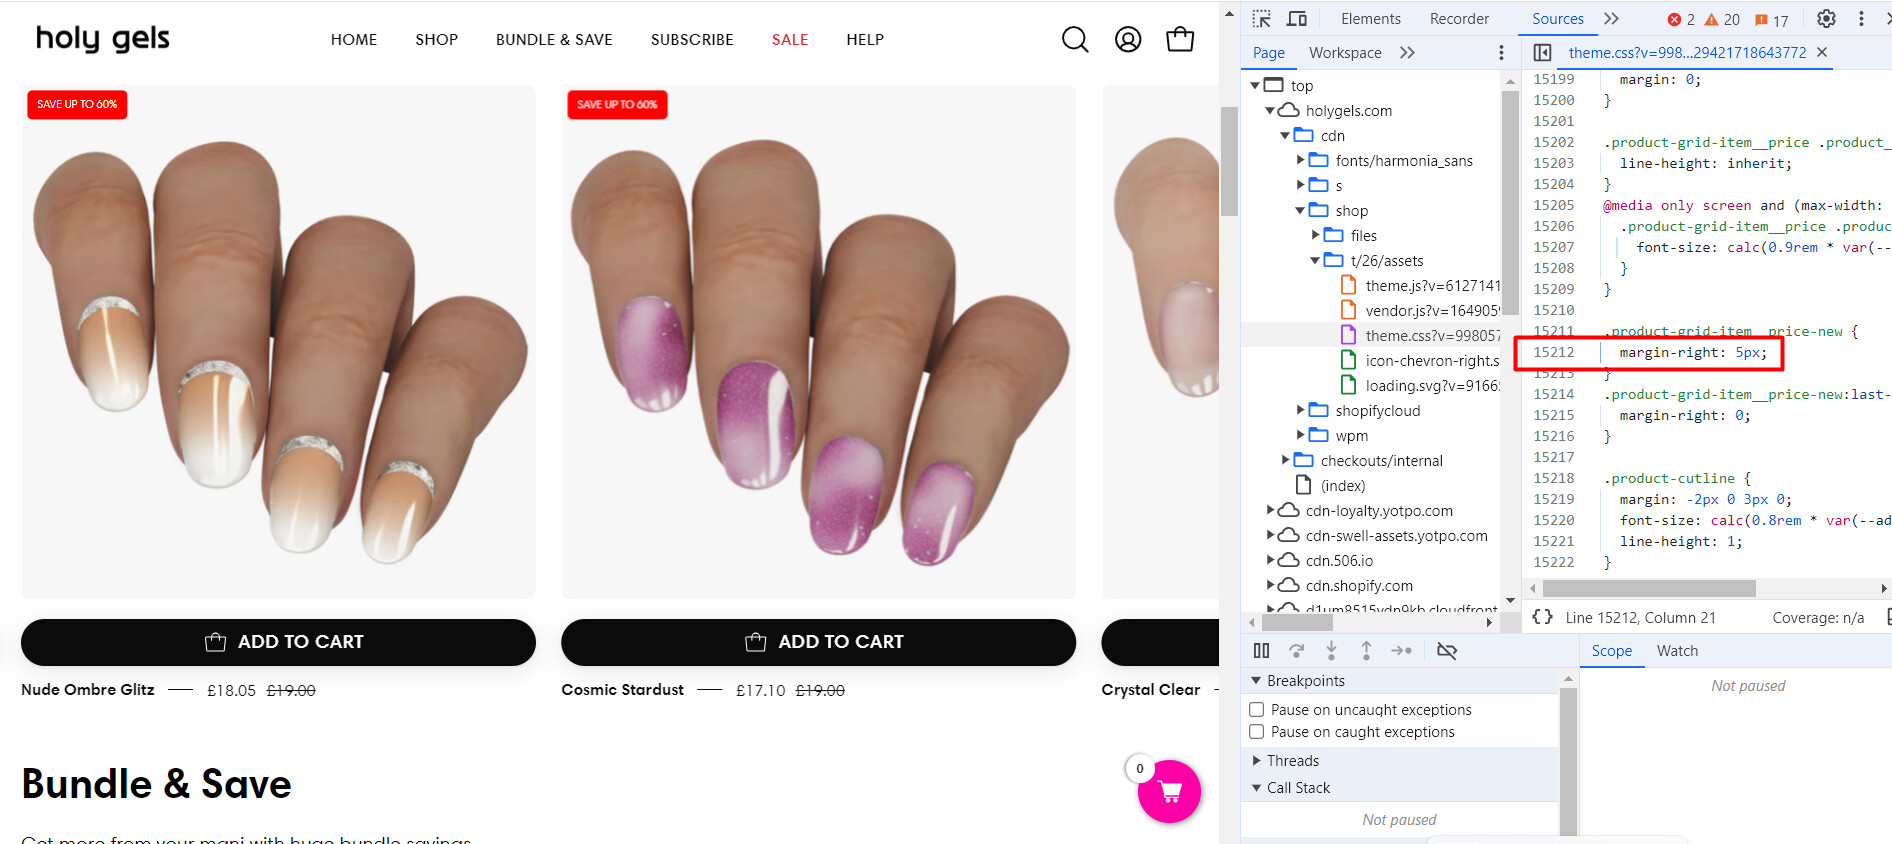
Task: Select the Page navigator tab
Action: (1268, 53)
